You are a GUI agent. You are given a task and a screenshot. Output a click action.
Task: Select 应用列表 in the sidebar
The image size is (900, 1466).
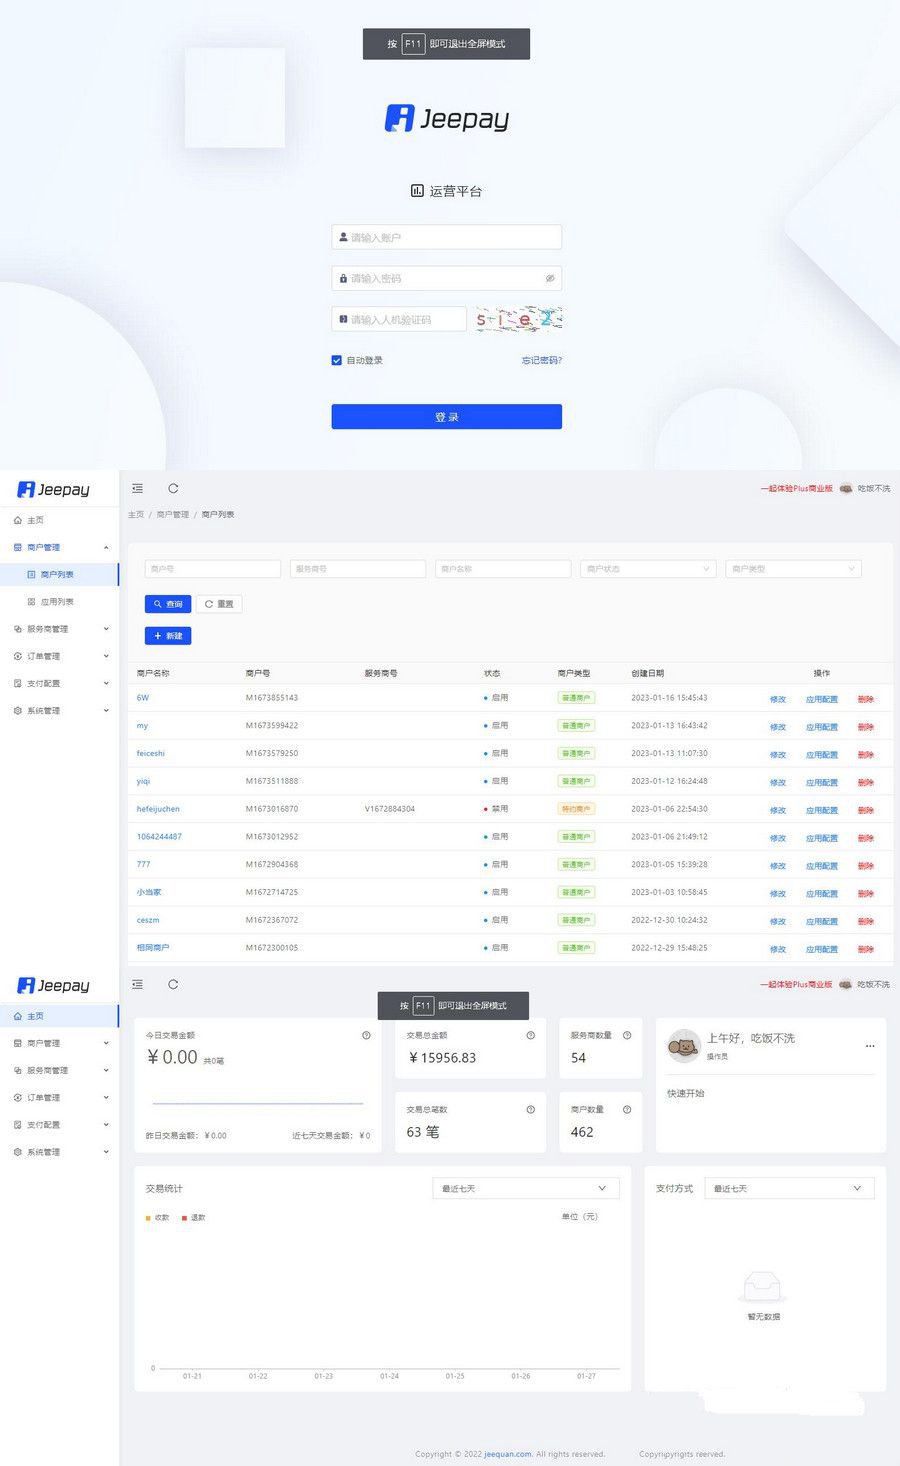(57, 602)
